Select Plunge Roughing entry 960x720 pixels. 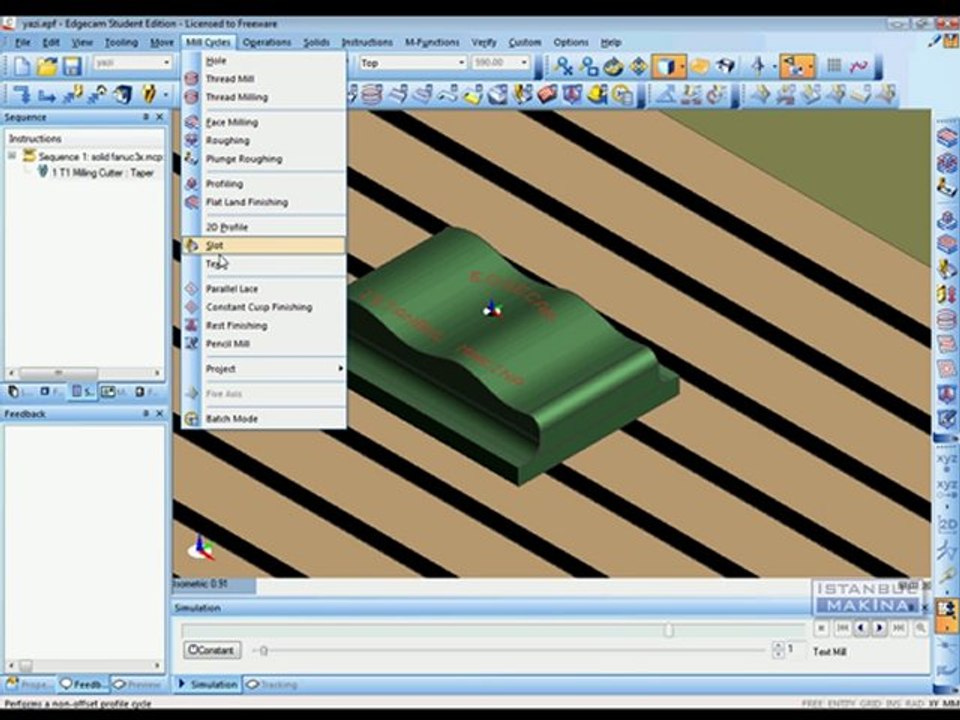(264, 159)
